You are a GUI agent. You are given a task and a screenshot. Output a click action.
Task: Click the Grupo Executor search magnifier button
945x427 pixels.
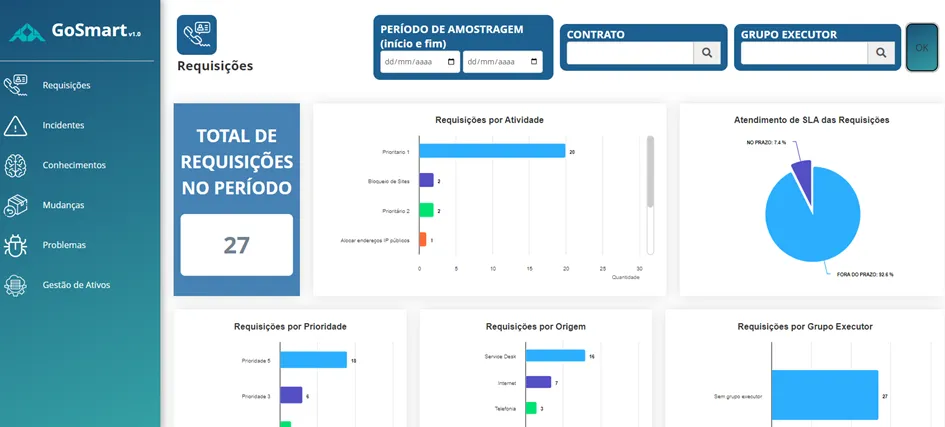[881, 53]
